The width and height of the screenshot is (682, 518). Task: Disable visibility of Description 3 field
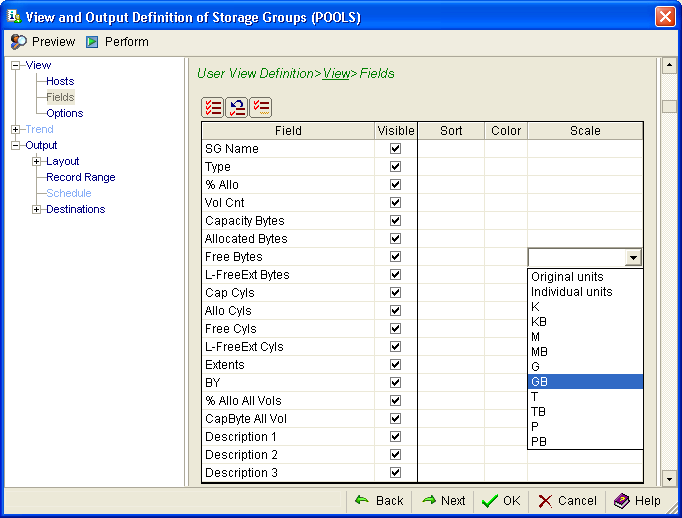click(x=395, y=473)
